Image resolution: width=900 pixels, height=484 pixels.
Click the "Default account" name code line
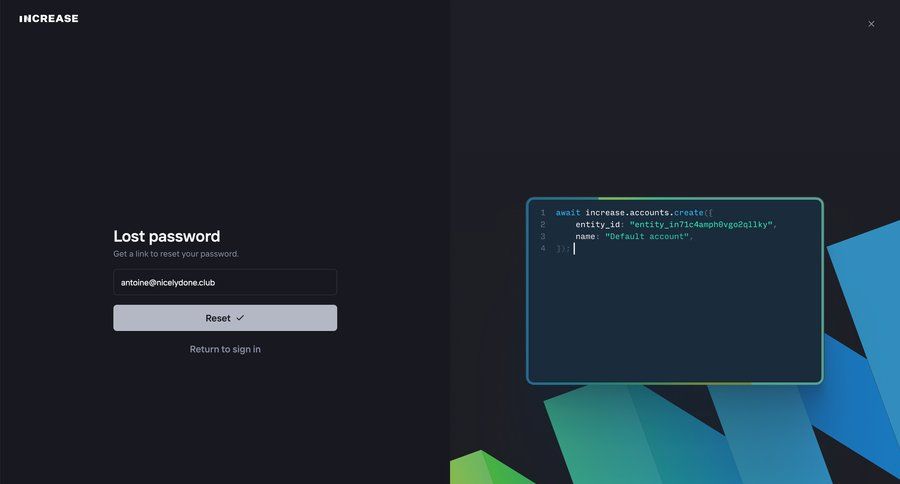(x=634, y=237)
